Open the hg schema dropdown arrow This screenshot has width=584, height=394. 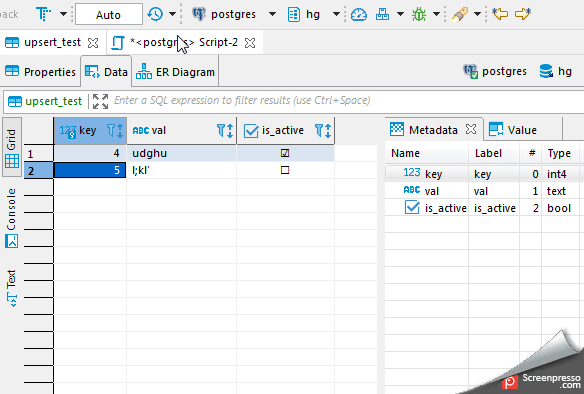tap(336, 14)
